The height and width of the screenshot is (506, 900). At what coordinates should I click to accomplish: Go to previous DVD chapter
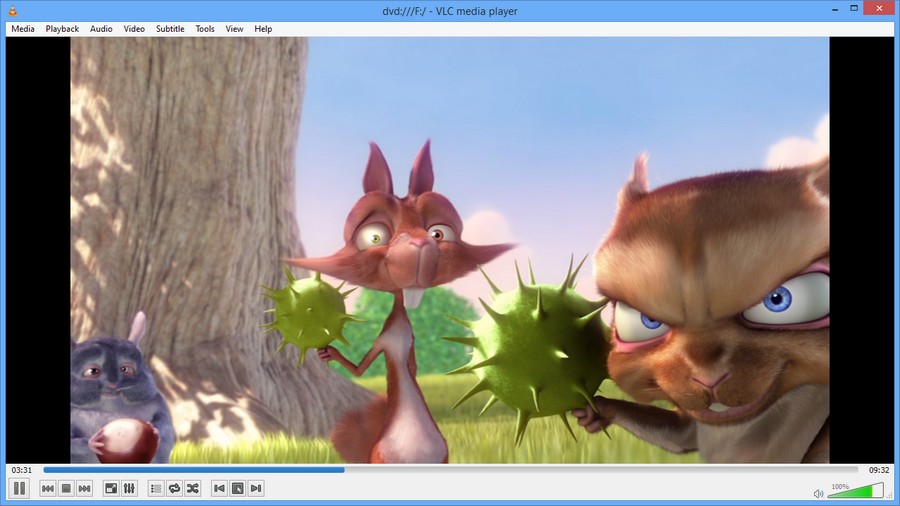[x=219, y=488]
